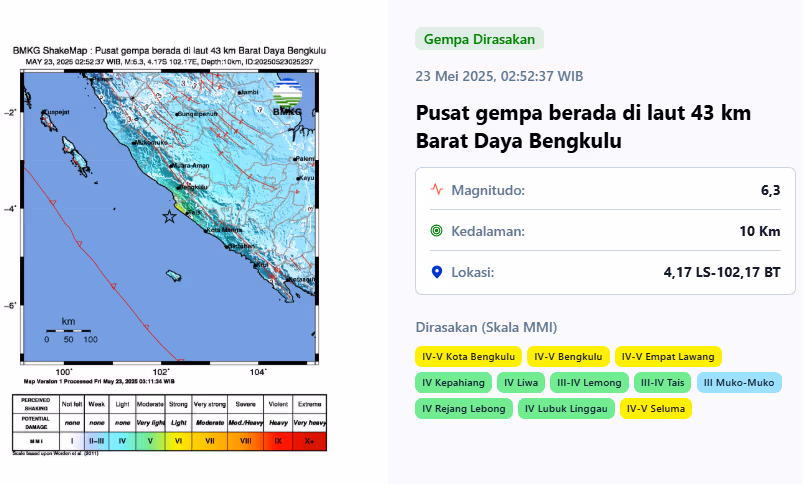Open the earthquake title heading
Viewport: 803px width, 484px height.
[583, 127]
